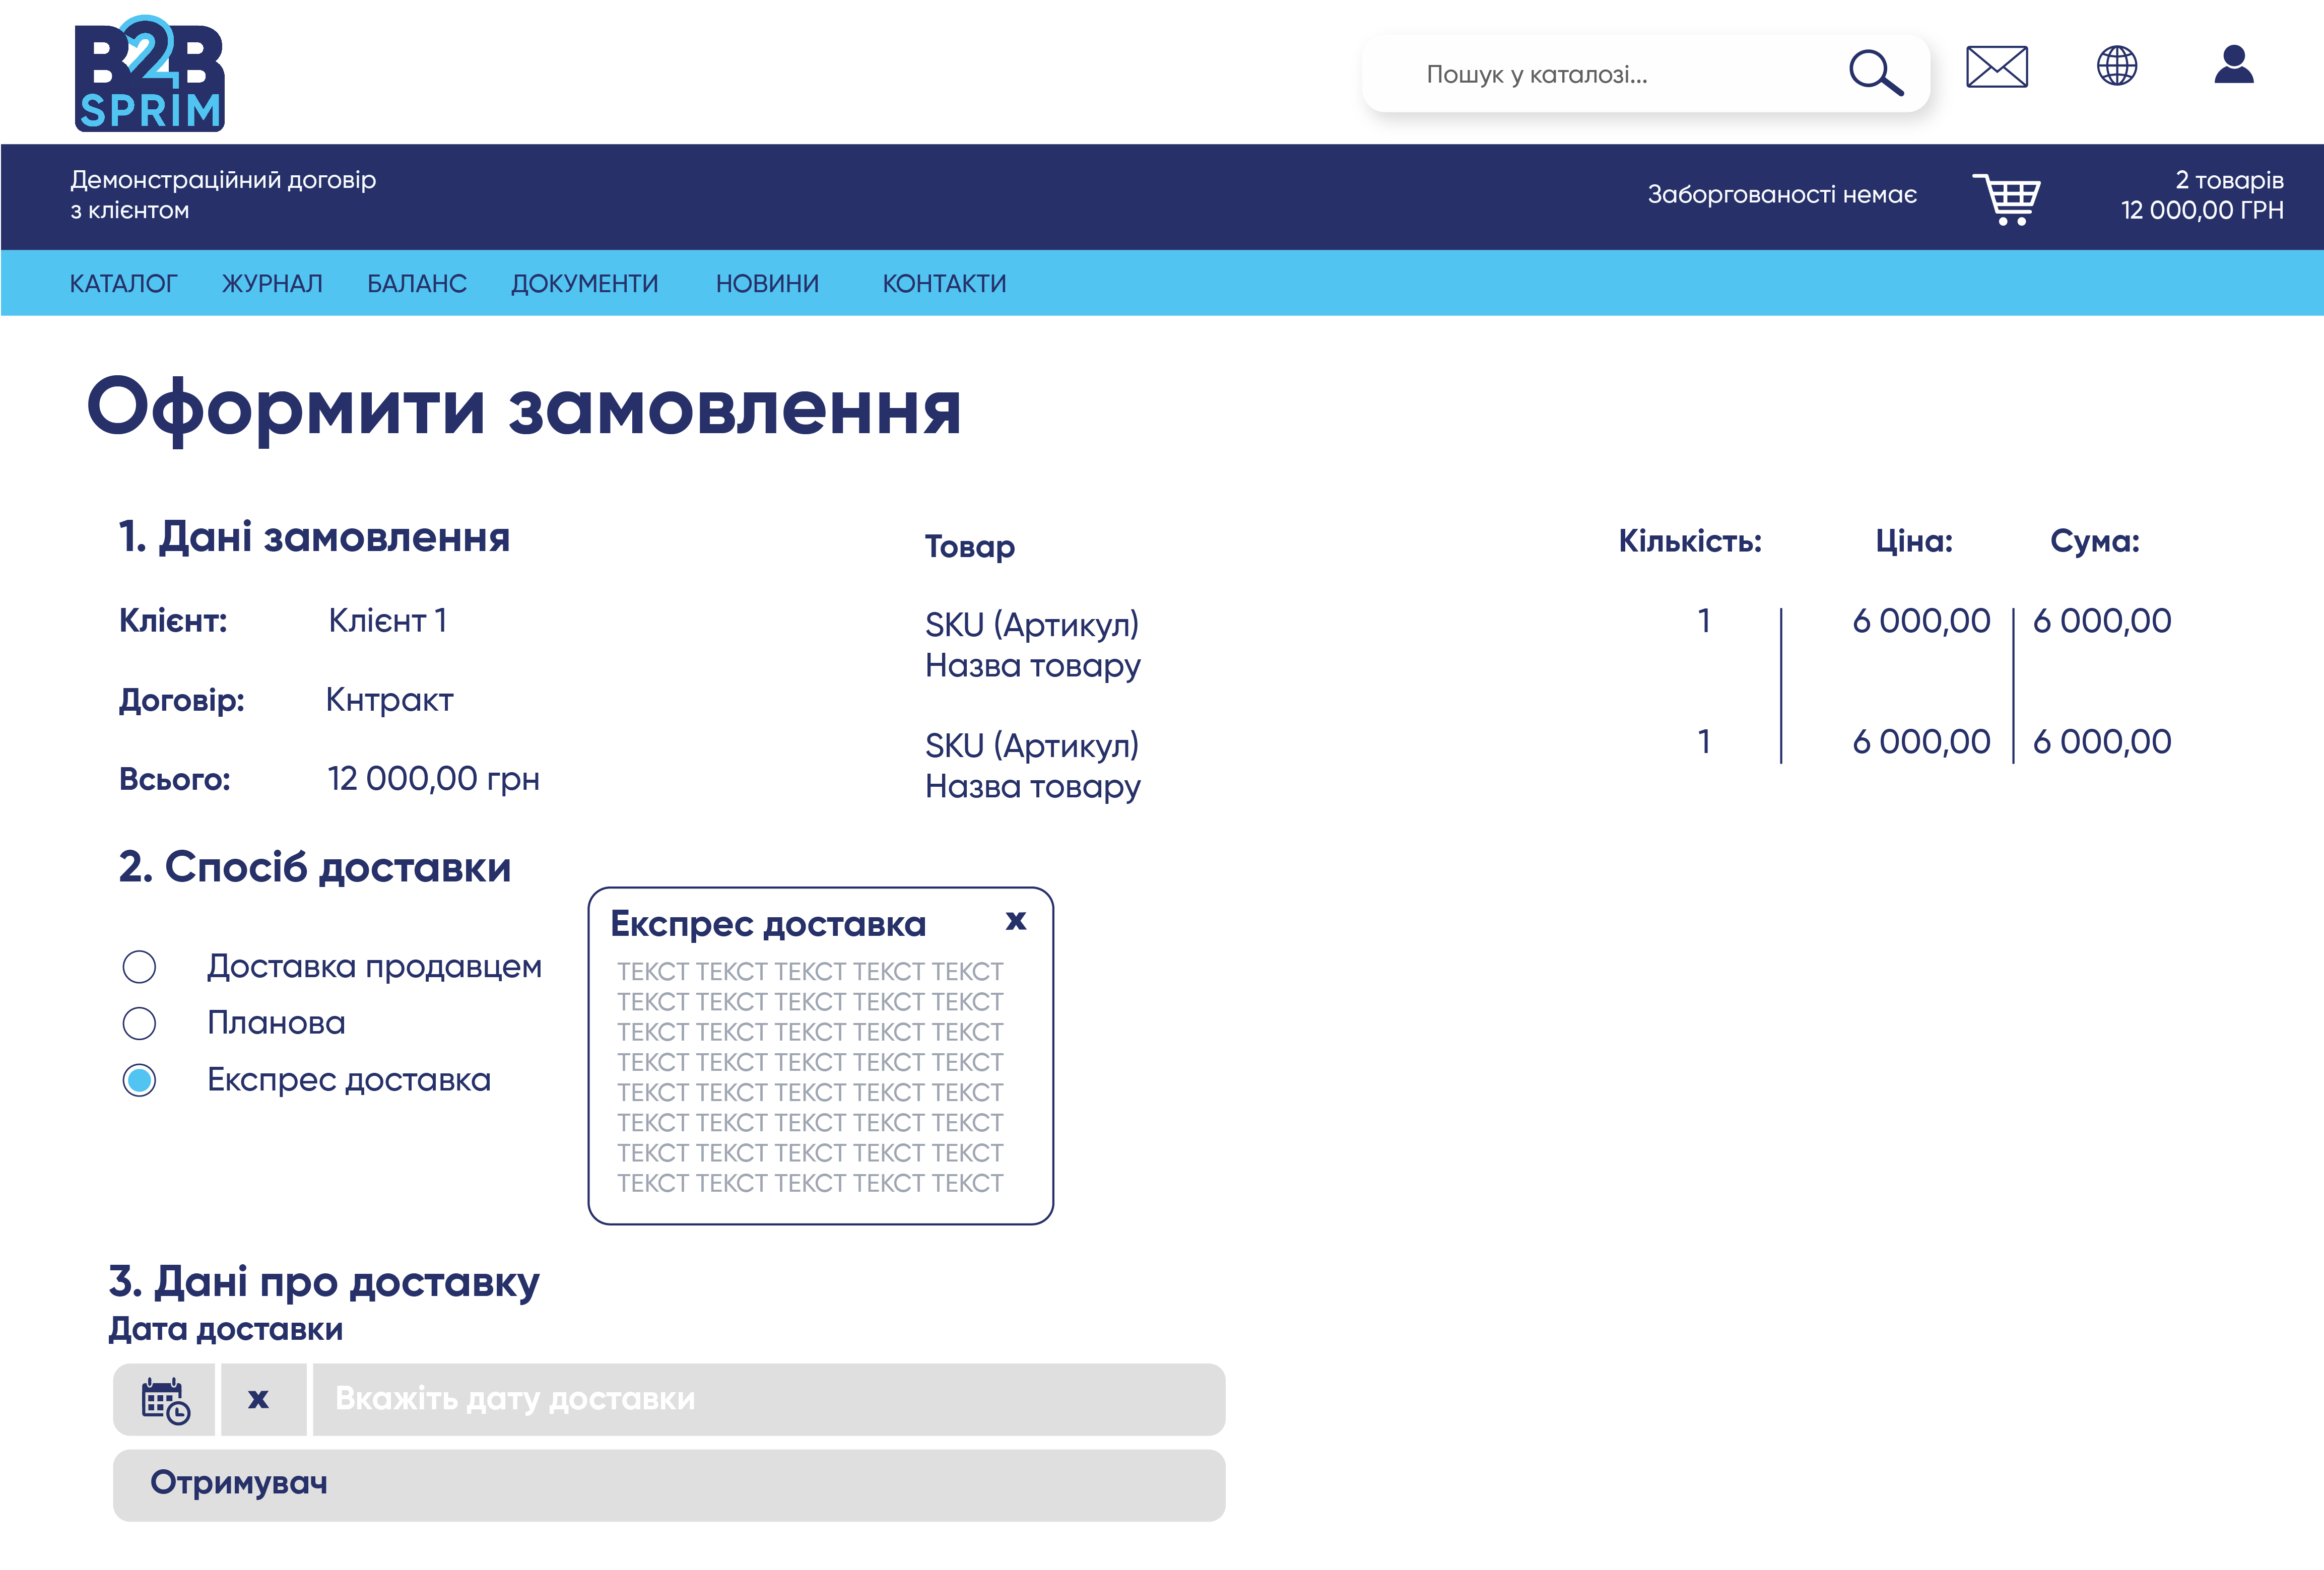Click the 1. Дані замовлення heading

click(314, 537)
